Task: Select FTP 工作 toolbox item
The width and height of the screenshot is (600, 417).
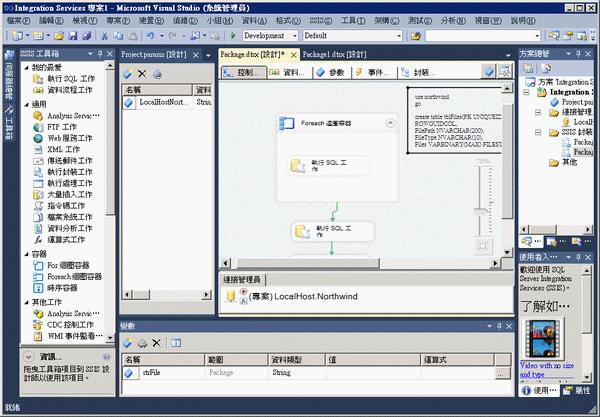Action: coord(55,127)
